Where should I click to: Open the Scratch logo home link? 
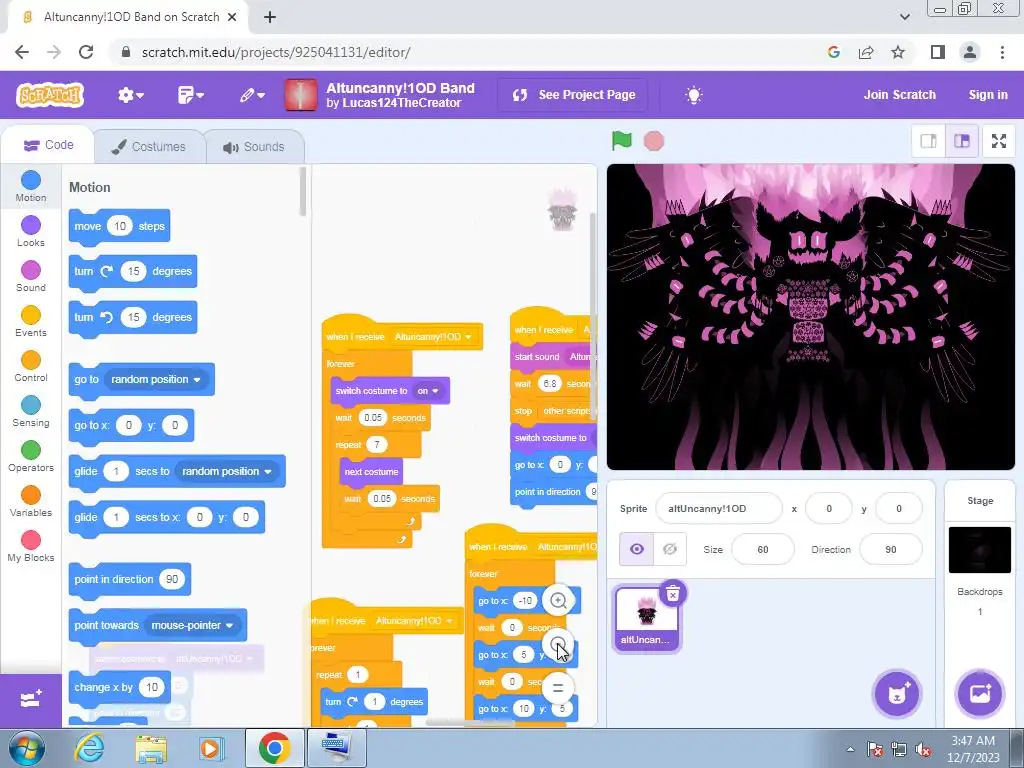50,95
